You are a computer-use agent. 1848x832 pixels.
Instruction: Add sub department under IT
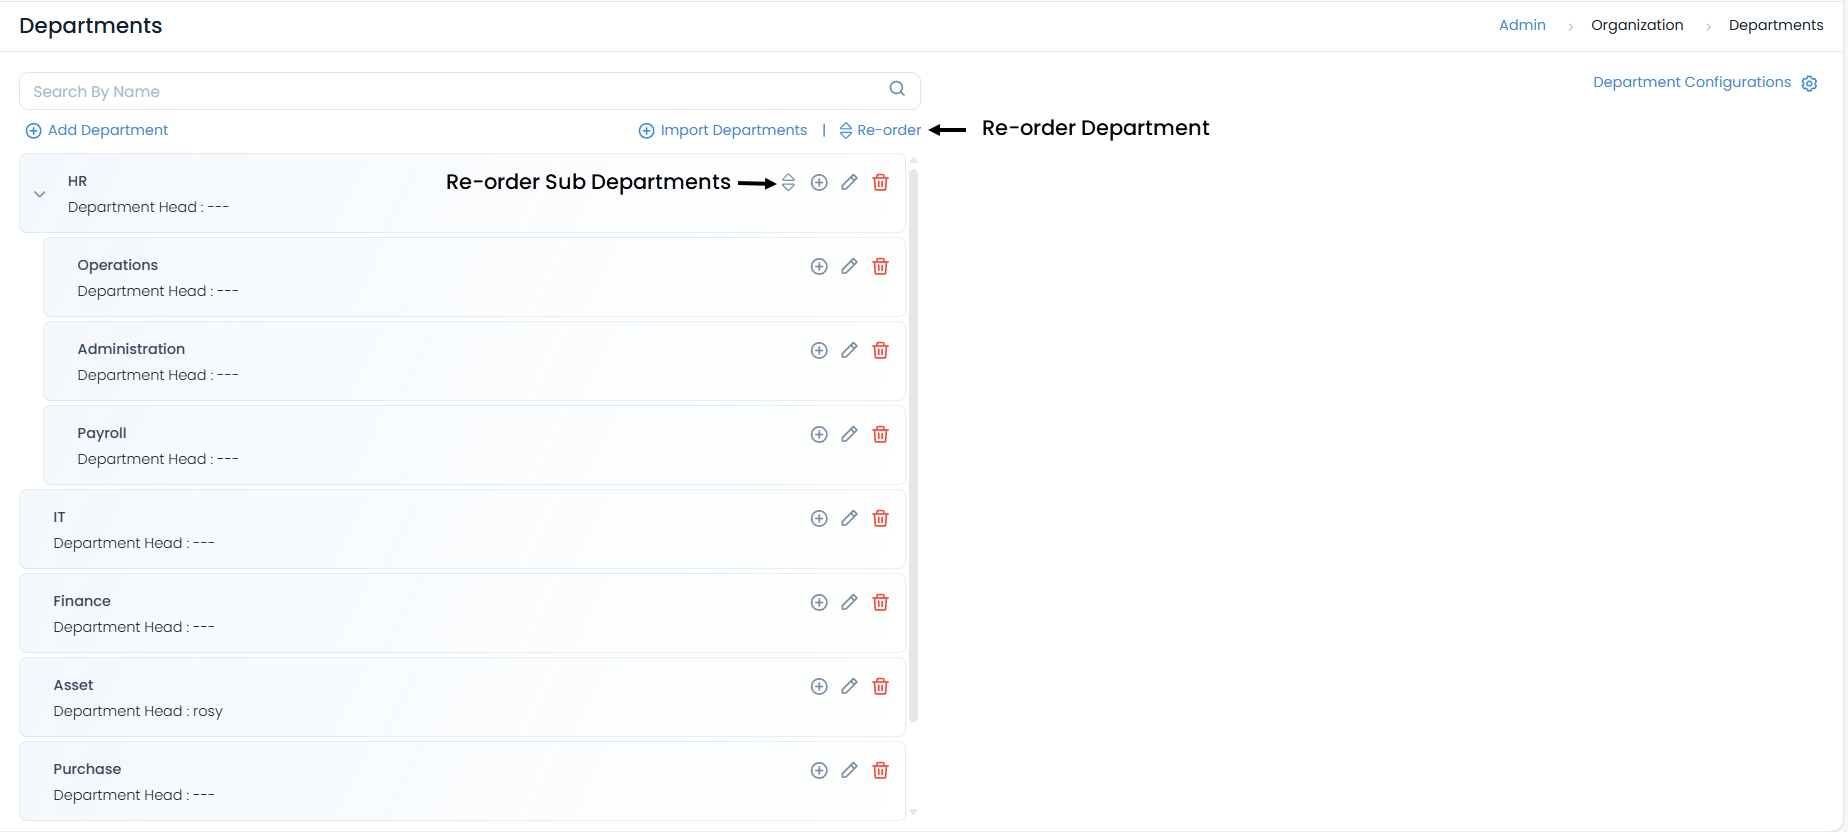click(x=819, y=518)
